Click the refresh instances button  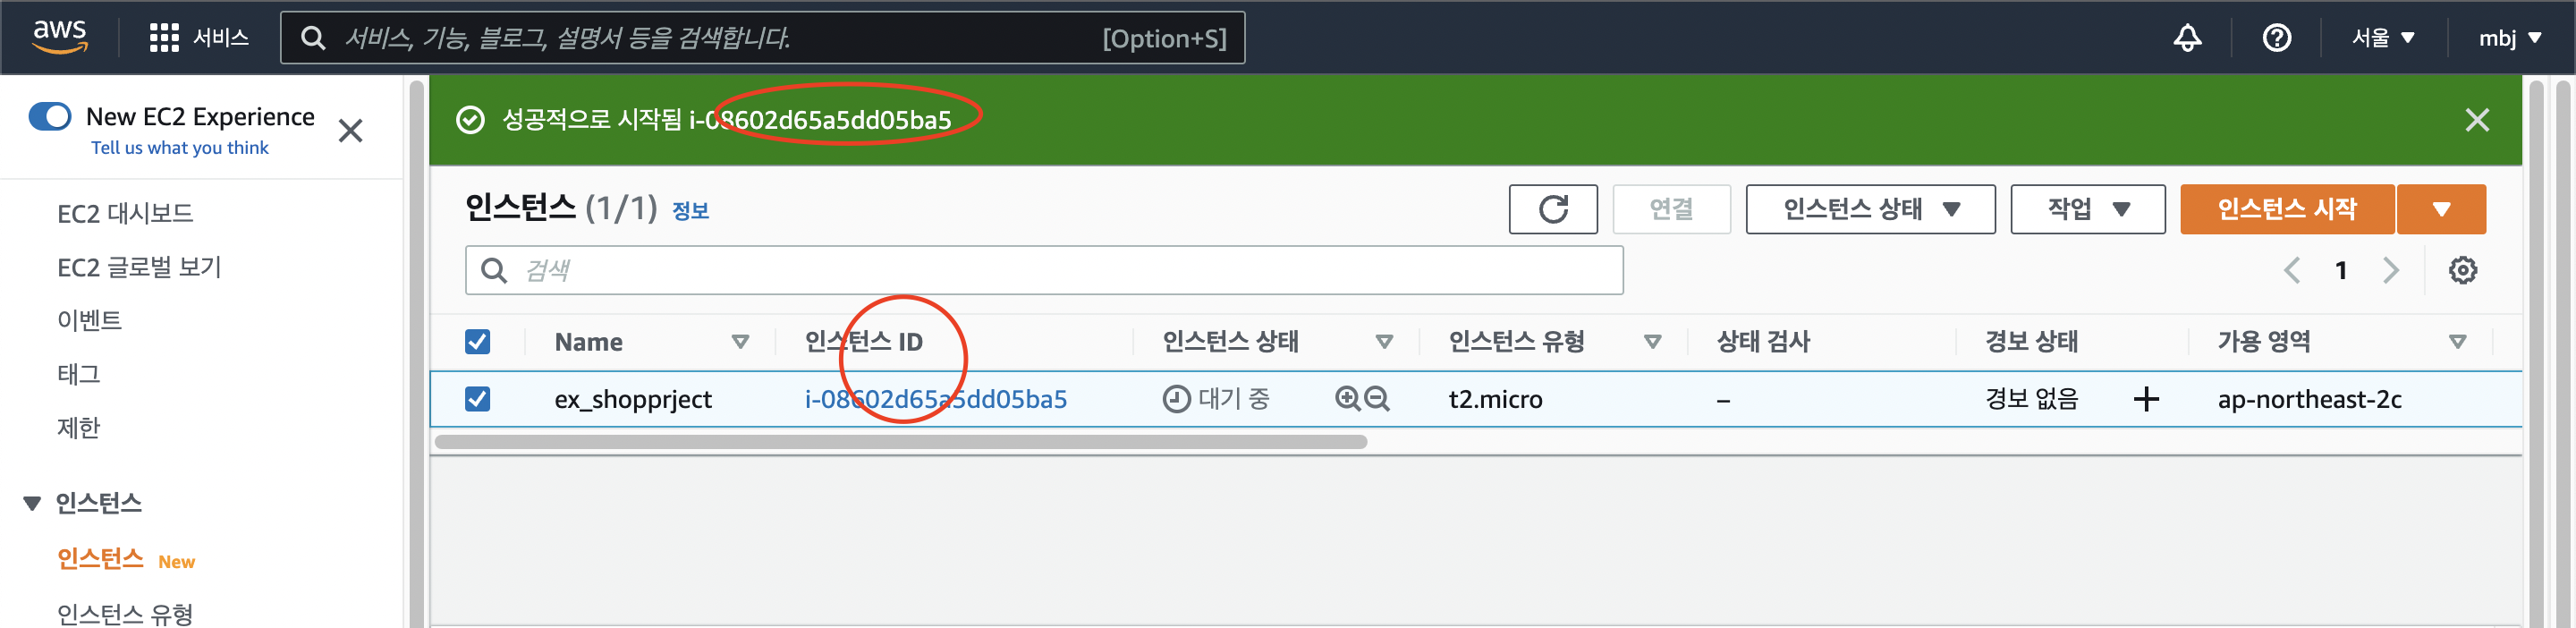(x=1553, y=209)
